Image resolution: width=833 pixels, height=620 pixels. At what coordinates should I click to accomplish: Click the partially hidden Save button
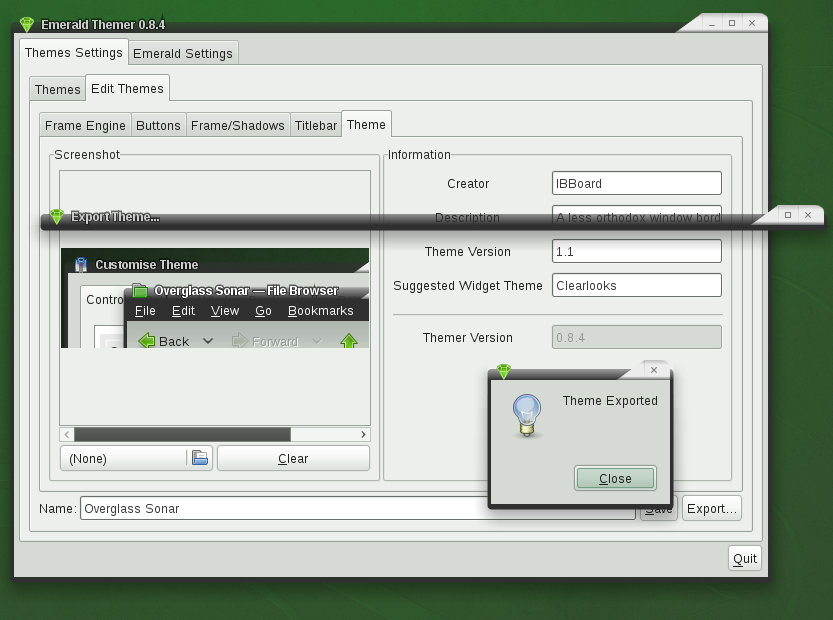[x=659, y=512]
